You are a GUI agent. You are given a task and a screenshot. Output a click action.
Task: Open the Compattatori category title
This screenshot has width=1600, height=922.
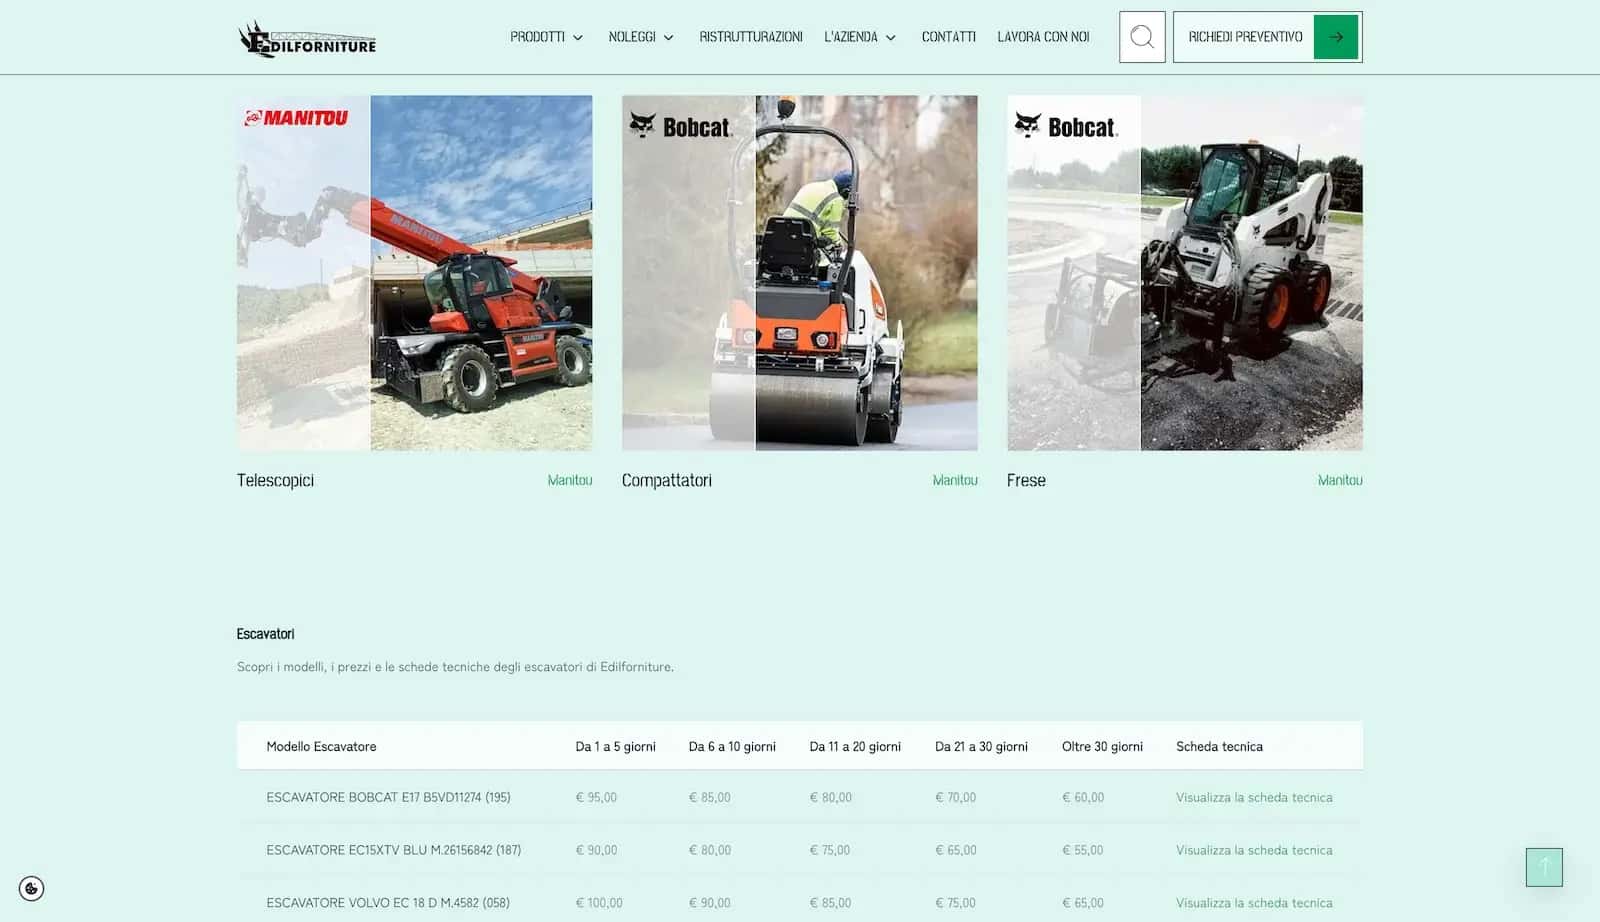tap(667, 480)
